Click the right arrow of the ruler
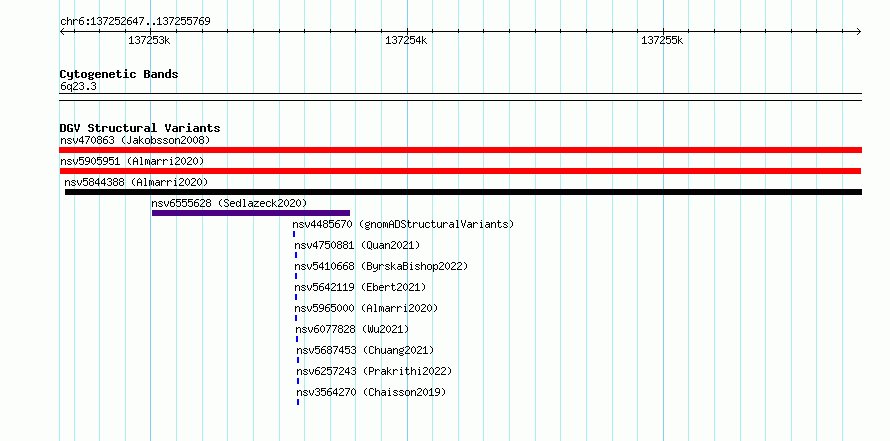Screen dimensions: 890x441 858,32
